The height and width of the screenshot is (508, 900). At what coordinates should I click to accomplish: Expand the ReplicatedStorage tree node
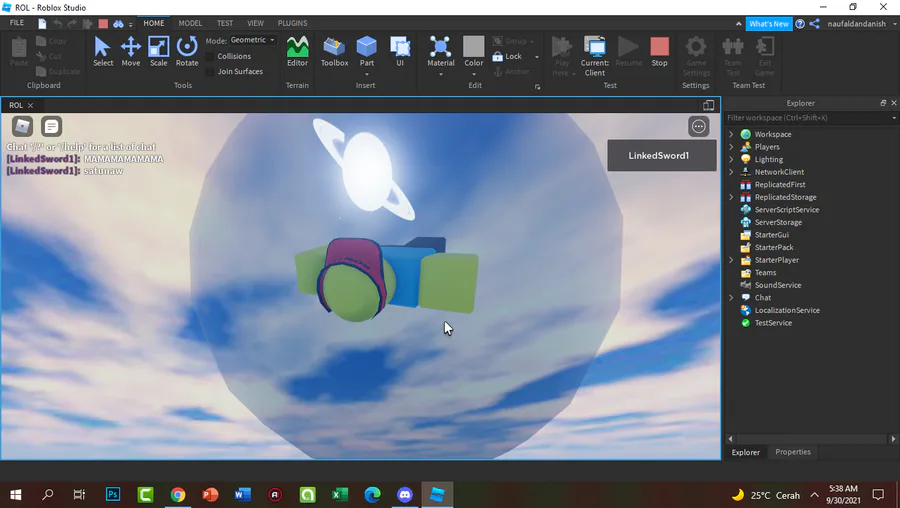click(731, 197)
